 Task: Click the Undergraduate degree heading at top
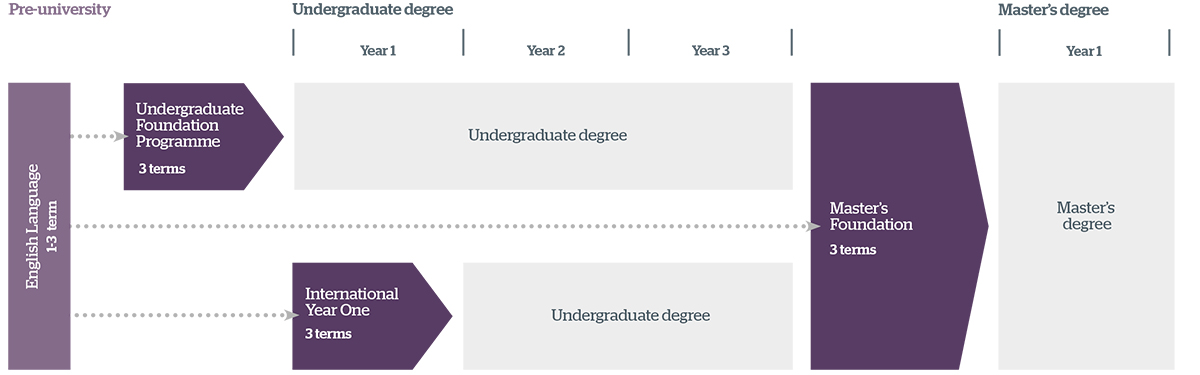click(x=372, y=10)
